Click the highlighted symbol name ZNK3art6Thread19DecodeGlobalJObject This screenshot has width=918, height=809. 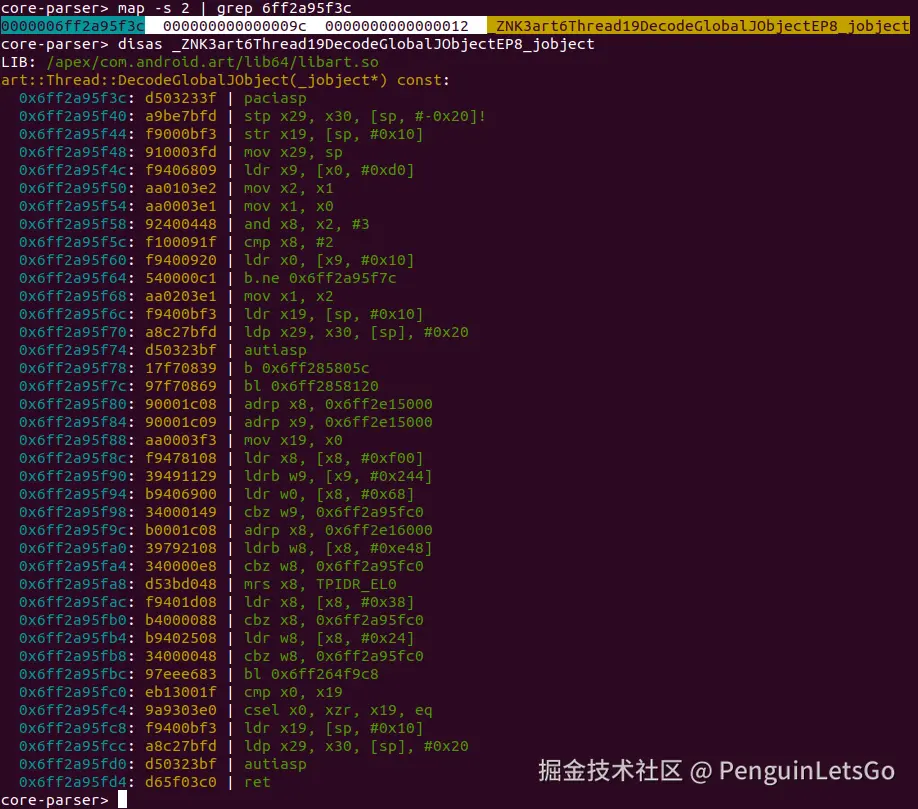(x=700, y=26)
